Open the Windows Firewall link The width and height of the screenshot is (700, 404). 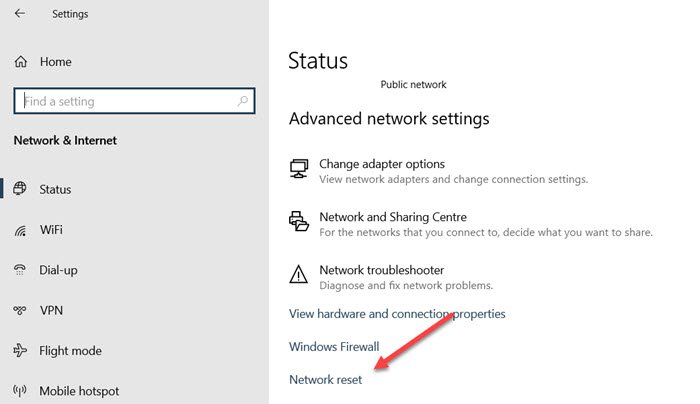pos(334,346)
